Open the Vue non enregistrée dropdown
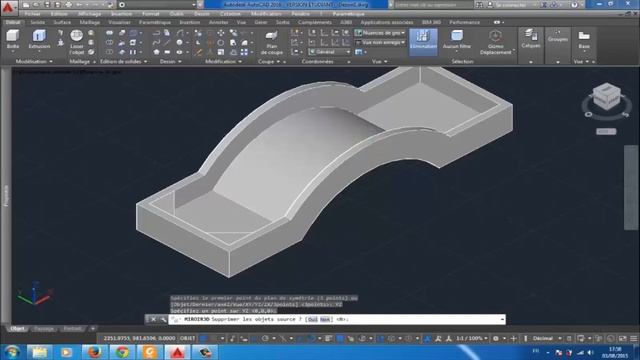The width and height of the screenshot is (640, 360). pyautogui.click(x=380, y=42)
